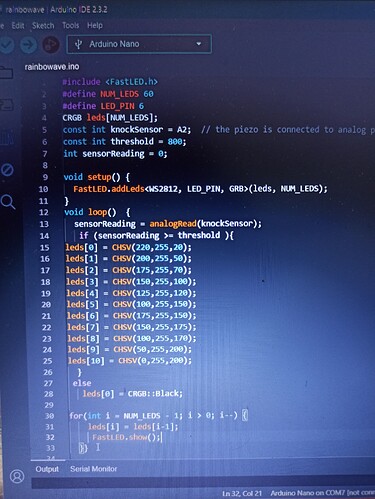Open the Sketchbook folder sidebar icon

point(7,72)
